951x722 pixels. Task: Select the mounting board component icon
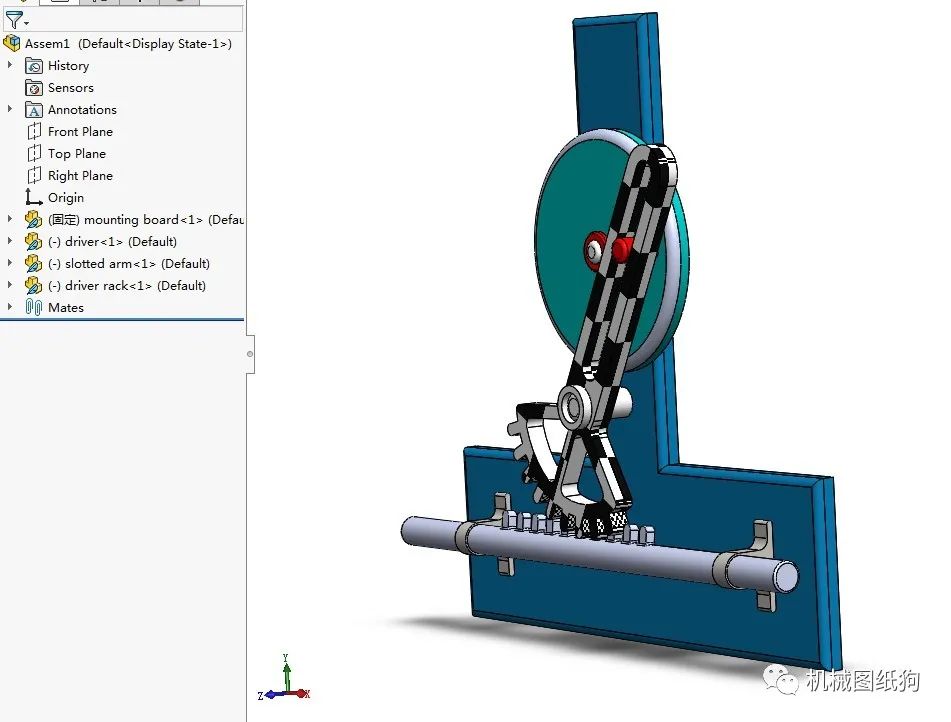coord(33,220)
